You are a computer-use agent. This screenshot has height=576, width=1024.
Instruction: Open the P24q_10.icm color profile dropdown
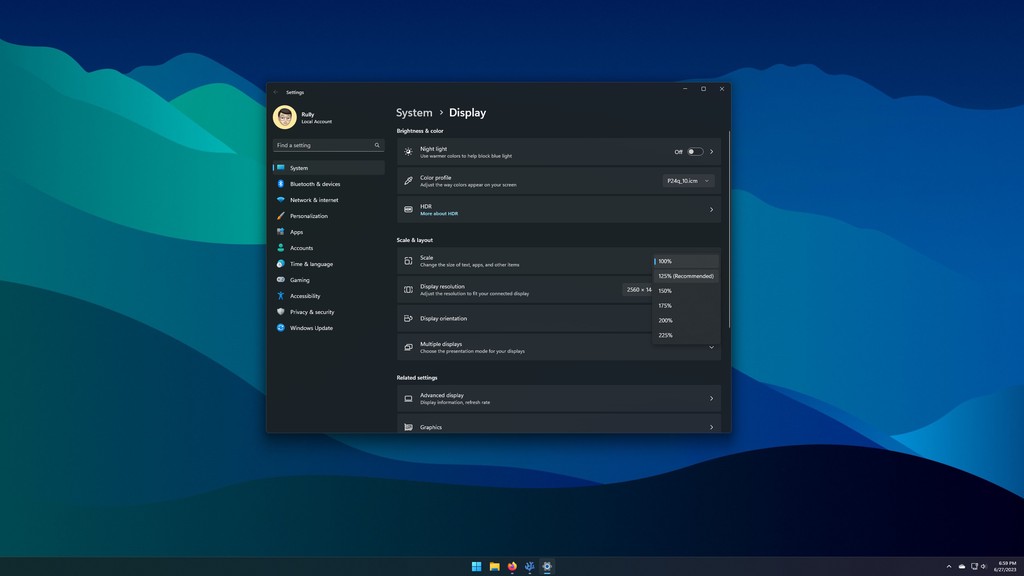pos(686,180)
